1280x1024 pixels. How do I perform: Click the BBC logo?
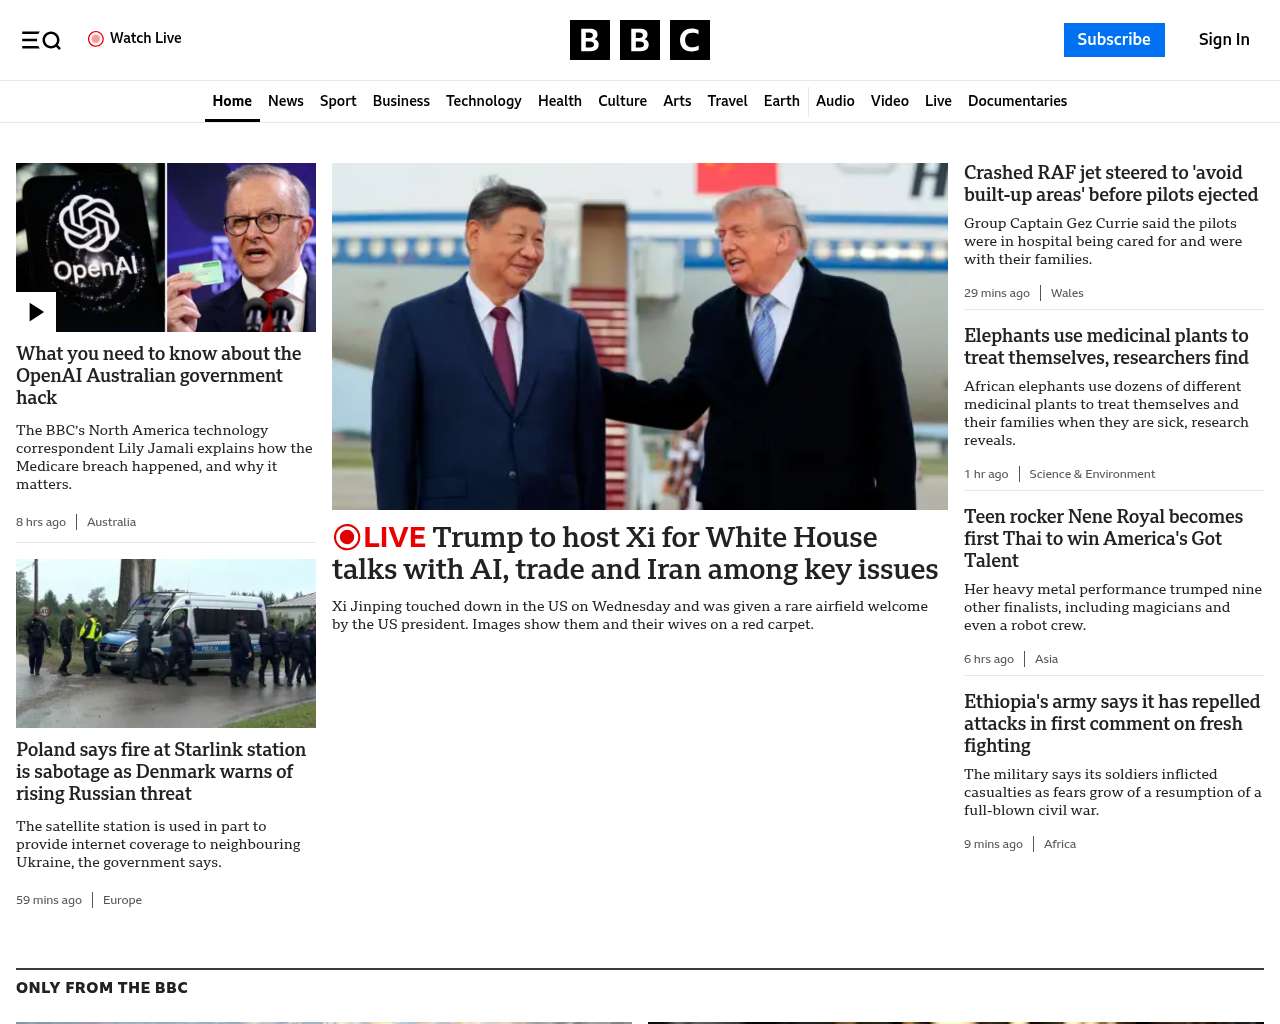click(x=640, y=40)
